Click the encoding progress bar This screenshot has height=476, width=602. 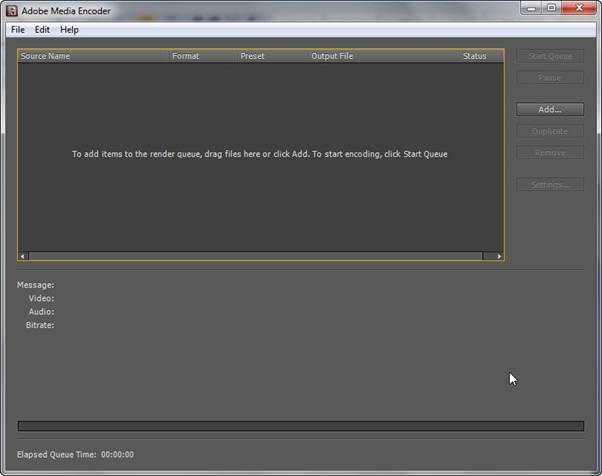coord(300,426)
